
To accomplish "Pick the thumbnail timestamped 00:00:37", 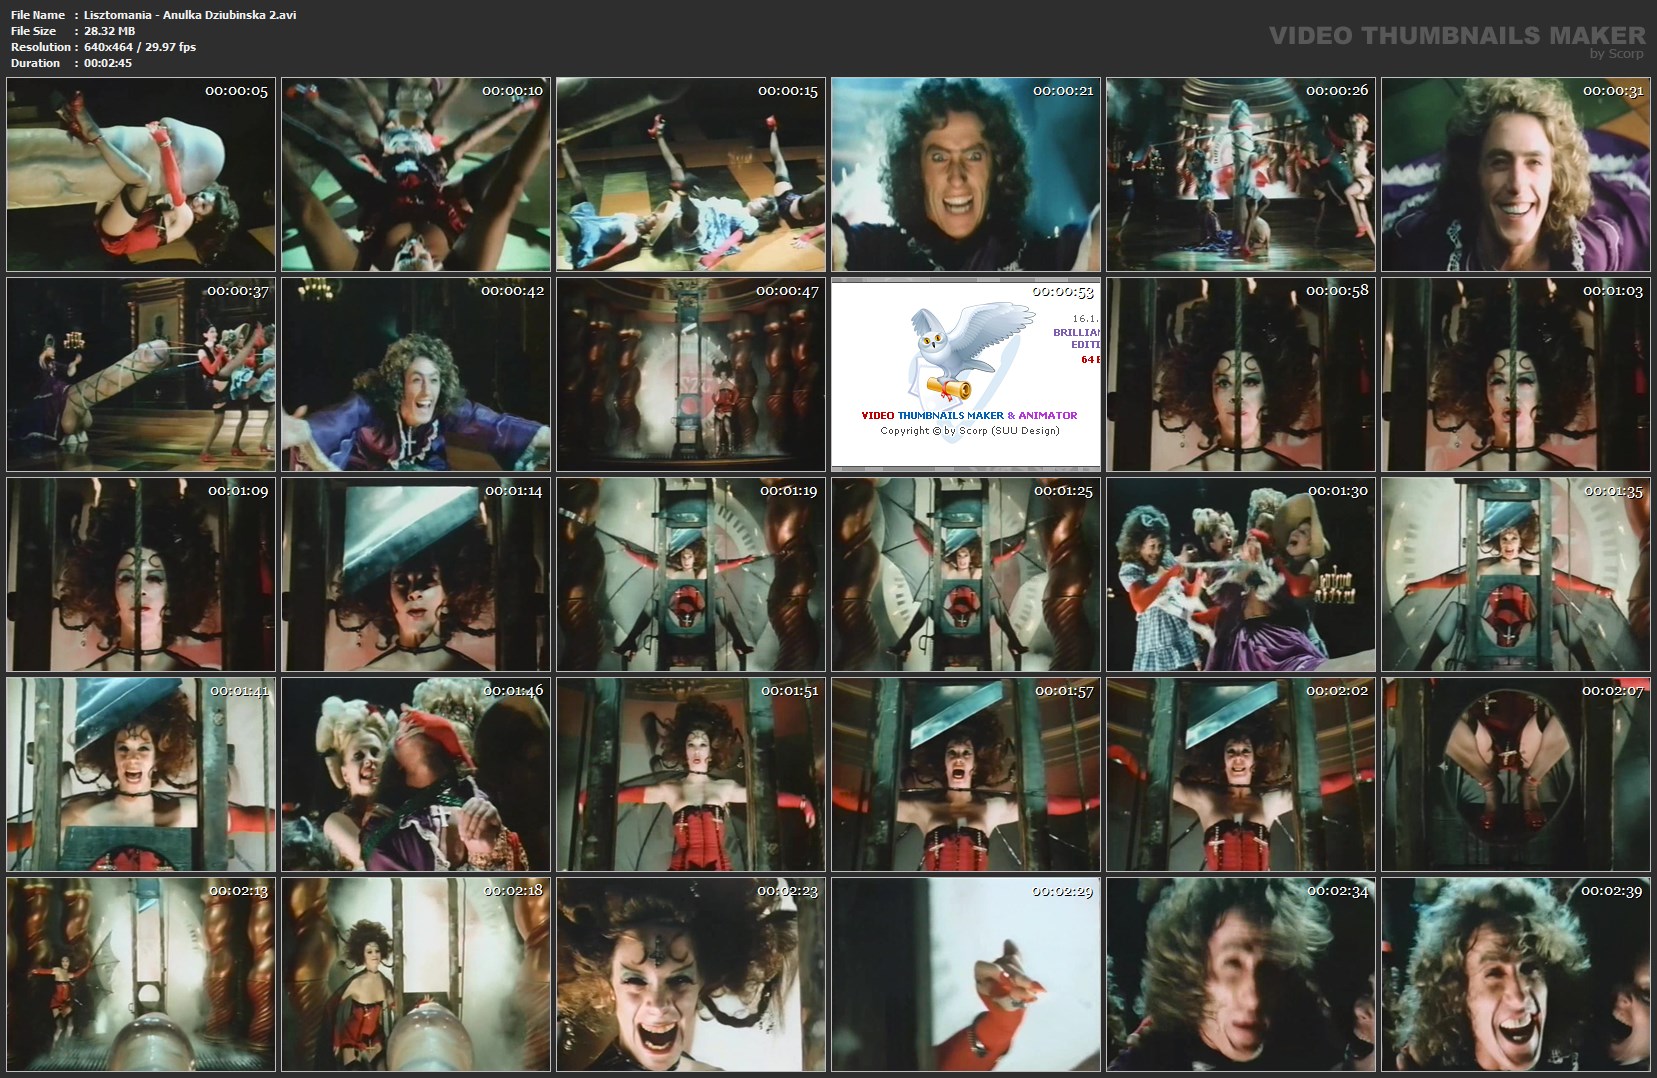I will (141, 374).
